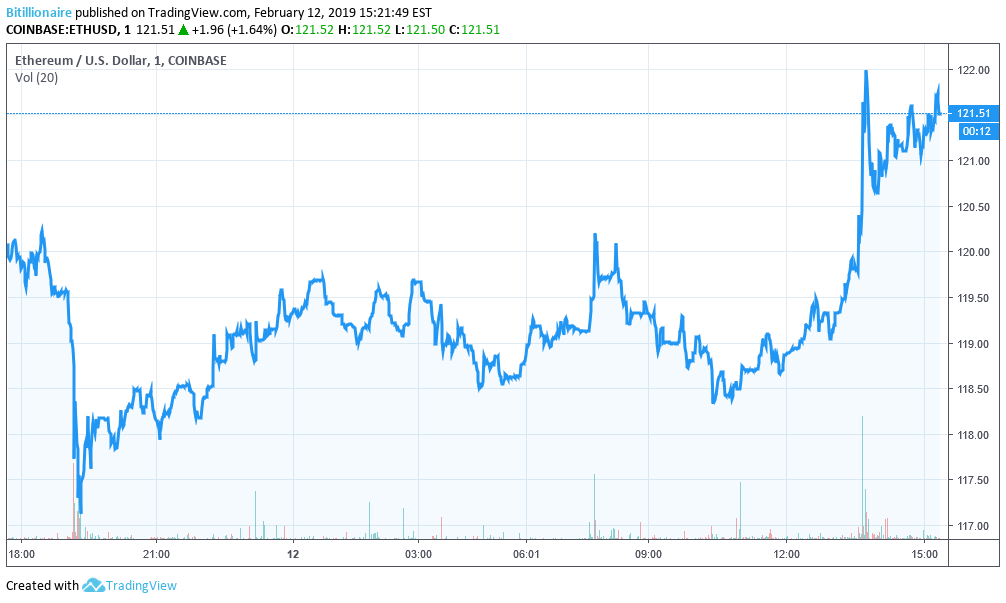Click the price line's highest peak near 122.00

point(865,71)
